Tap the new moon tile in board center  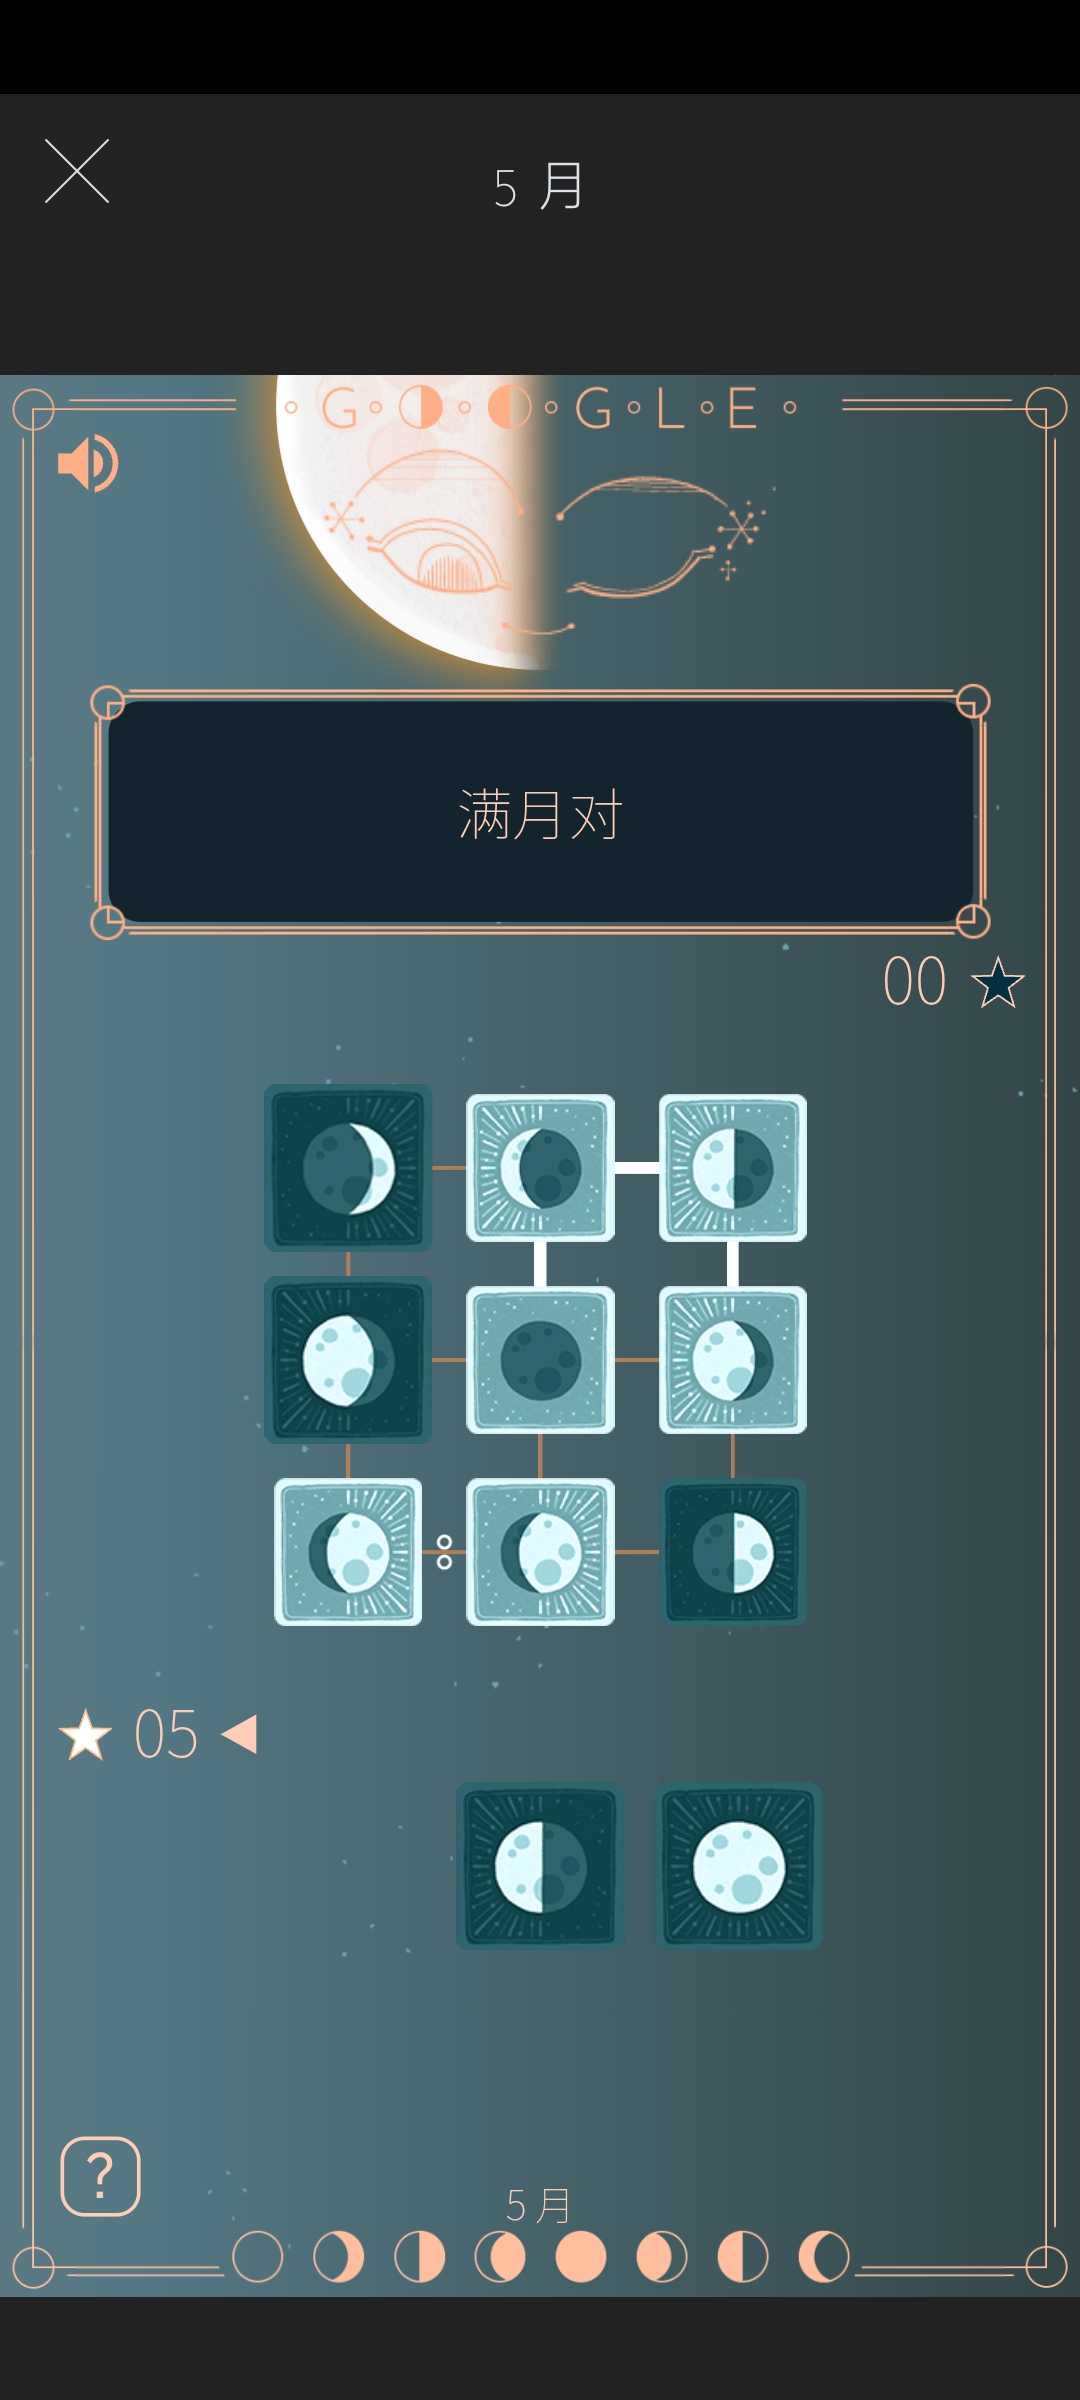(x=540, y=1360)
